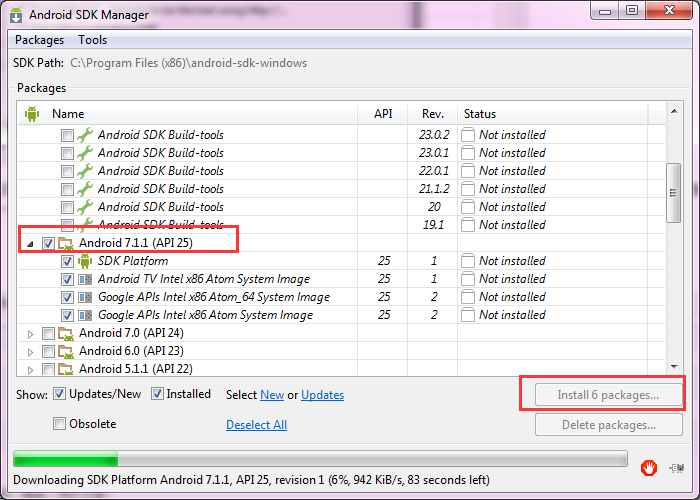Uncheck the Android 7.1.1 (API 25) checkbox
Viewport: 700px width, 500px height.
click(x=48, y=243)
